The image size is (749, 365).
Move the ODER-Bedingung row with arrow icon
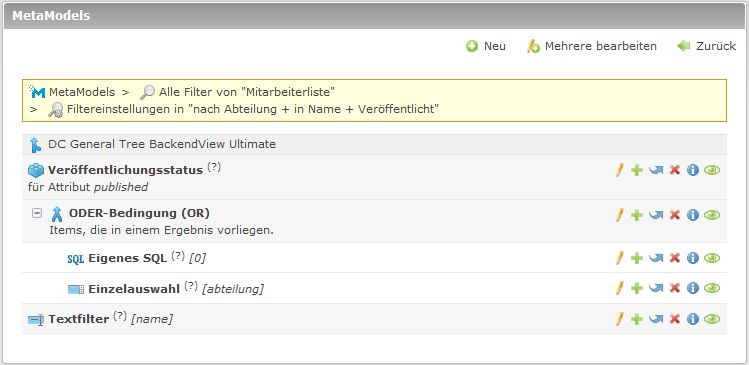(x=656, y=215)
